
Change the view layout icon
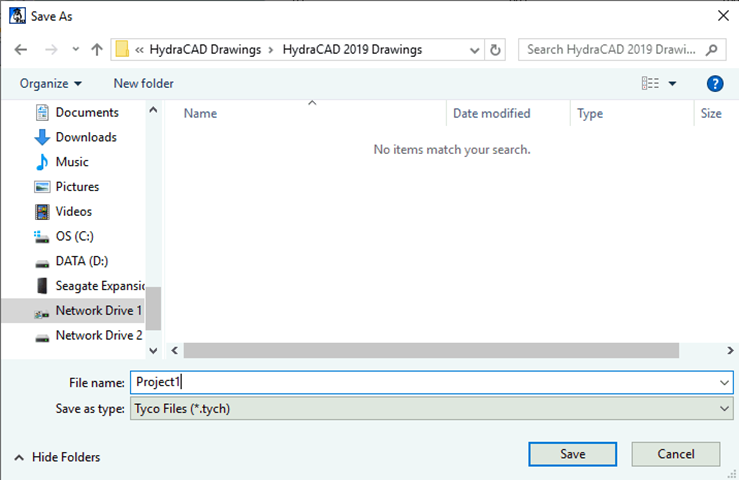point(650,83)
